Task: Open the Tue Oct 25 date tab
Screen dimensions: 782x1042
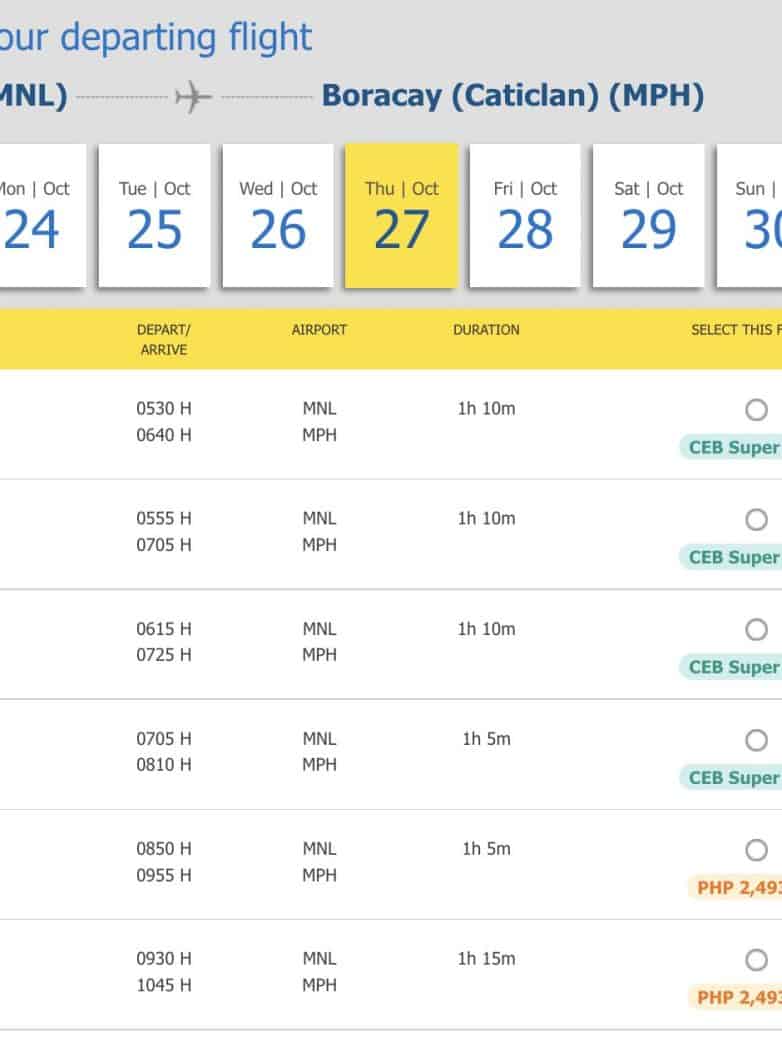Action: pyautogui.click(x=154, y=216)
